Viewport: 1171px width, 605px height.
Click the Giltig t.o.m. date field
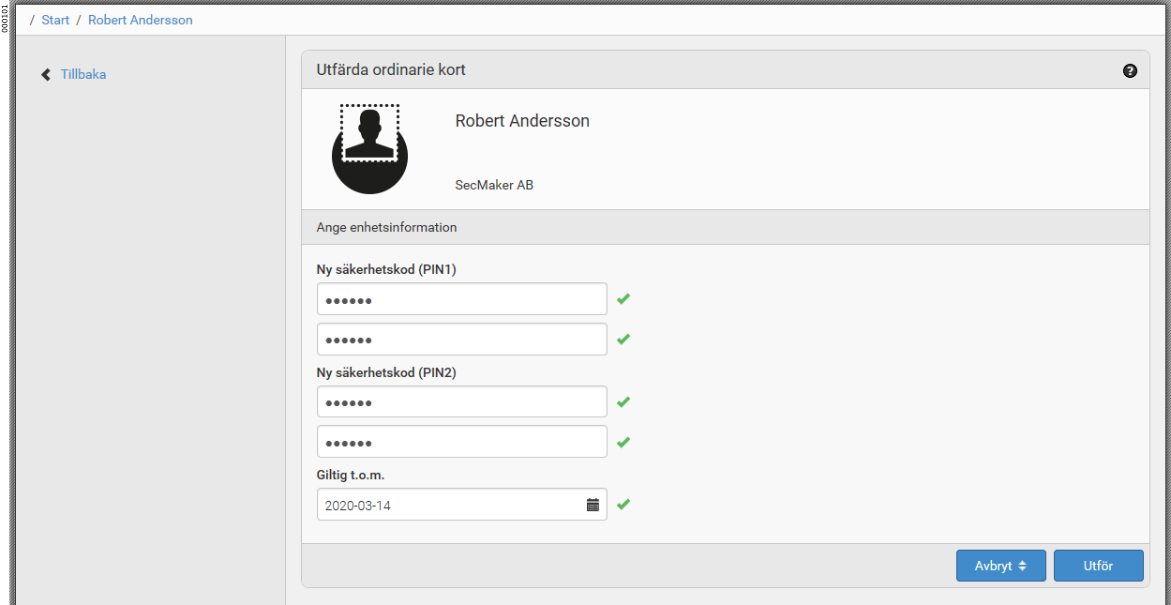(450, 505)
